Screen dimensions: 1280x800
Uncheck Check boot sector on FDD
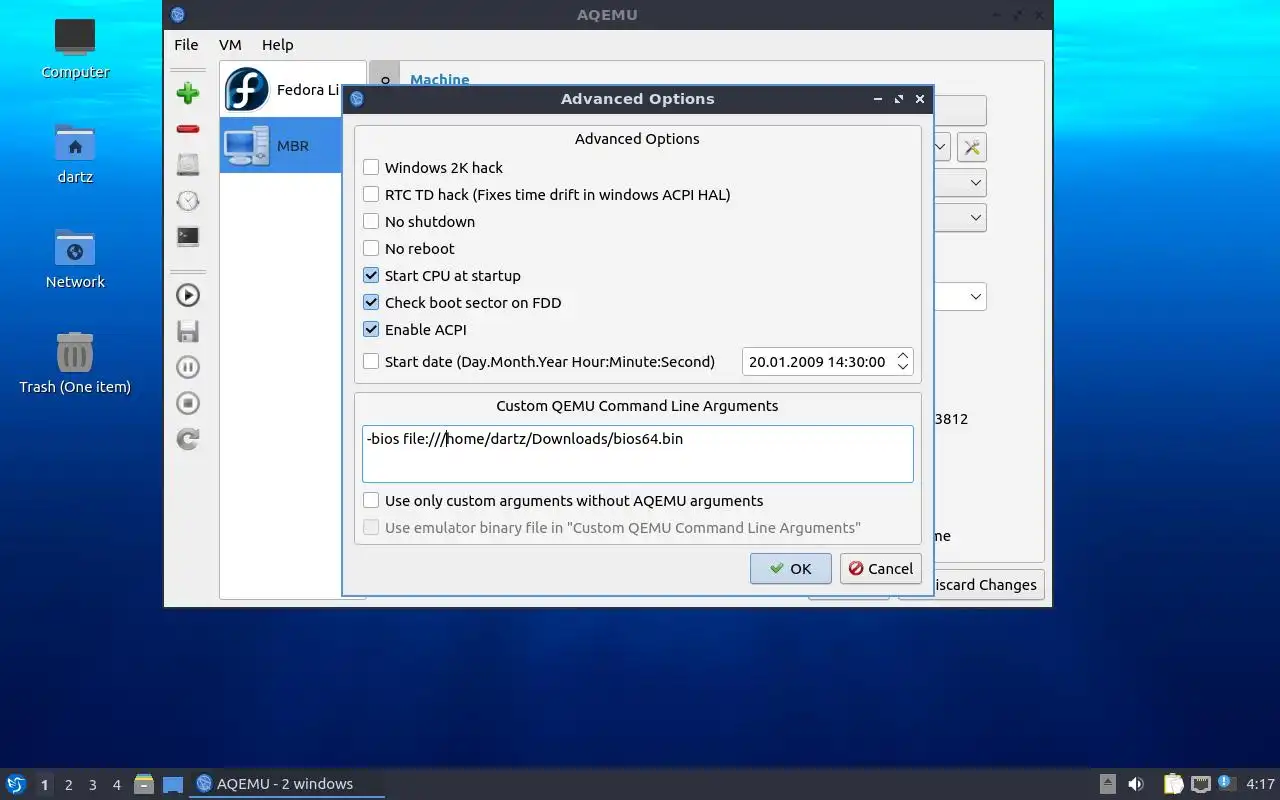[371, 303]
